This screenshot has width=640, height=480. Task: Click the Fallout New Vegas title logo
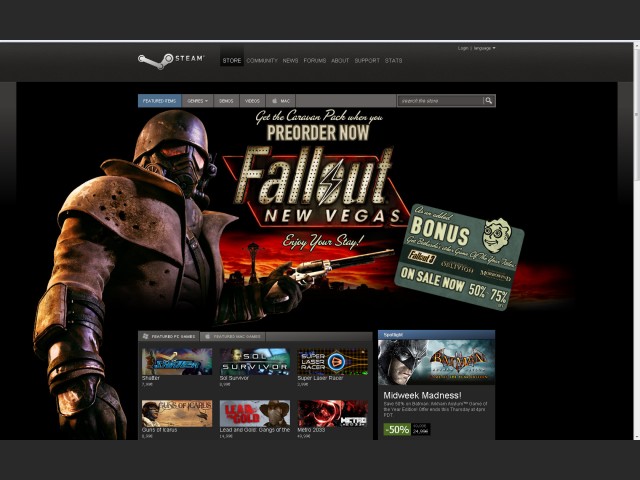click(x=316, y=187)
